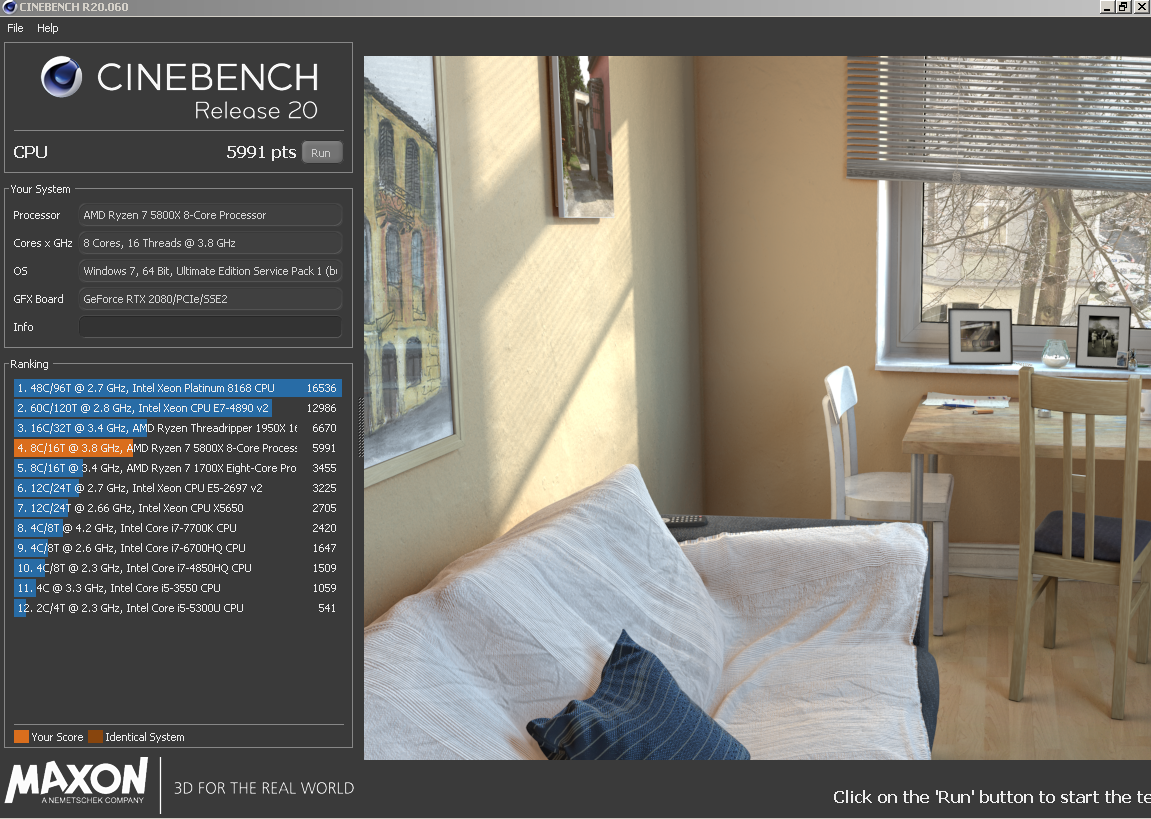Screen dimensions: 1151x819
Task: Open the File menu
Action: coord(15,28)
